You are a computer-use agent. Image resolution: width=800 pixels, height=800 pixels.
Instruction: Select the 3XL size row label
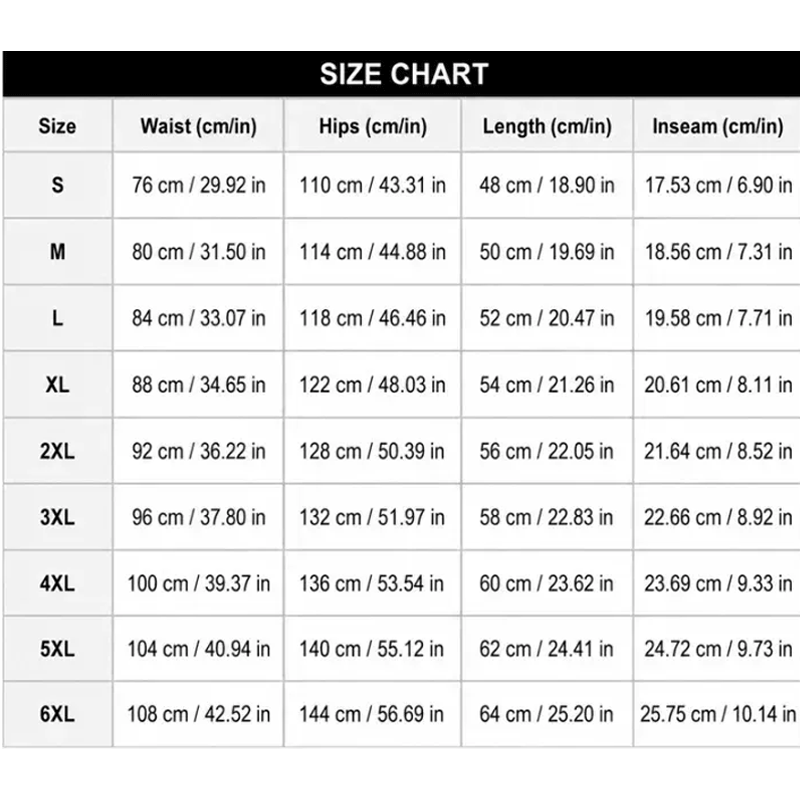[58, 517]
